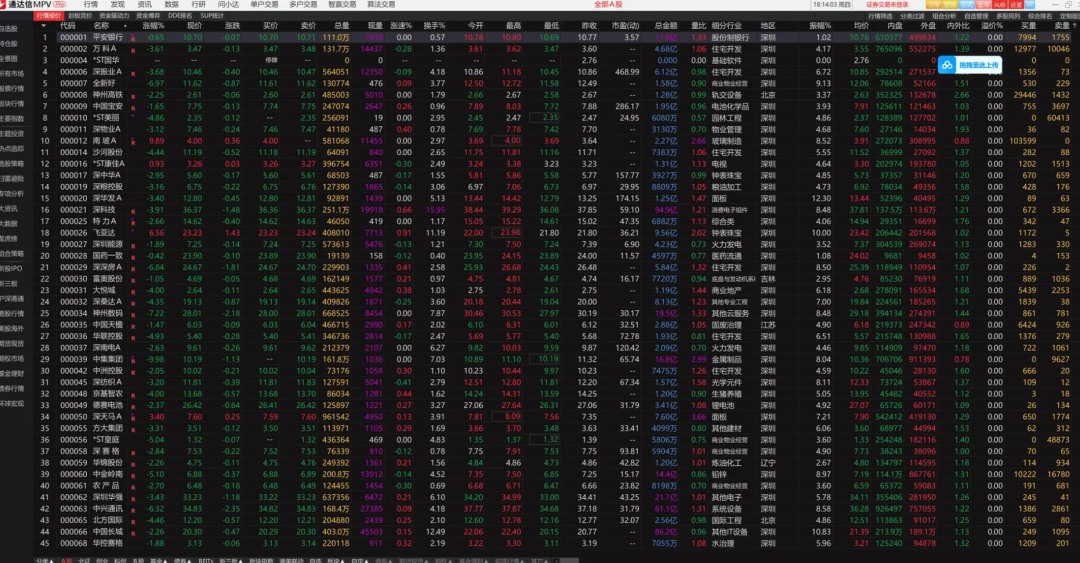Switch to the SUP统计 tab
Viewport: 1080px width, 563px height.
pos(211,15)
